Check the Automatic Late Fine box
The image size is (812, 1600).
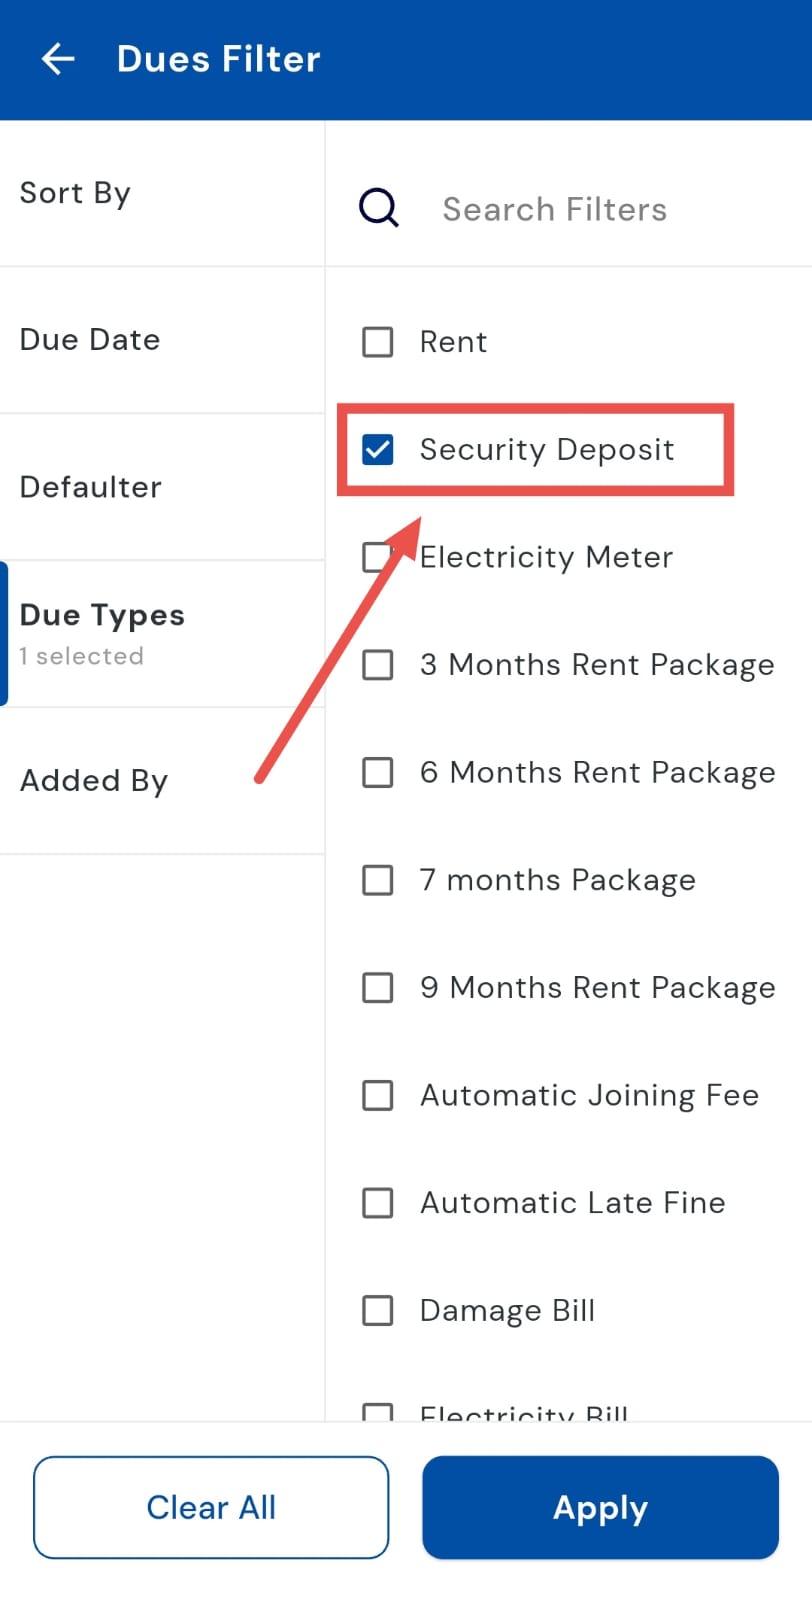tap(378, 1202)
